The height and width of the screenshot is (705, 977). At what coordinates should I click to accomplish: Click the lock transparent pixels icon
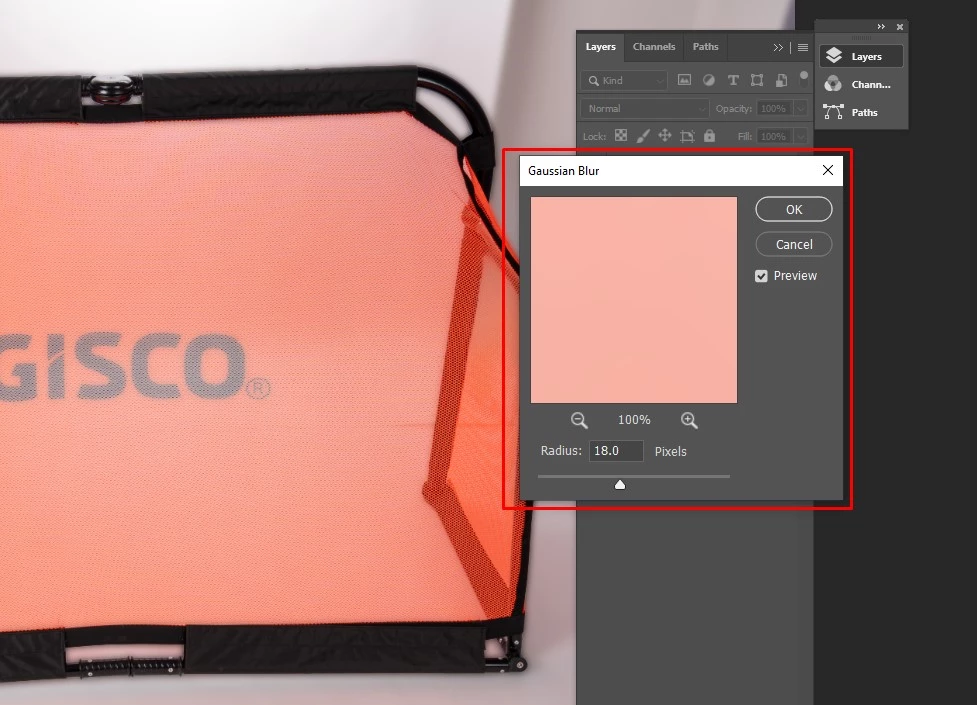click(x=620, y=136)
